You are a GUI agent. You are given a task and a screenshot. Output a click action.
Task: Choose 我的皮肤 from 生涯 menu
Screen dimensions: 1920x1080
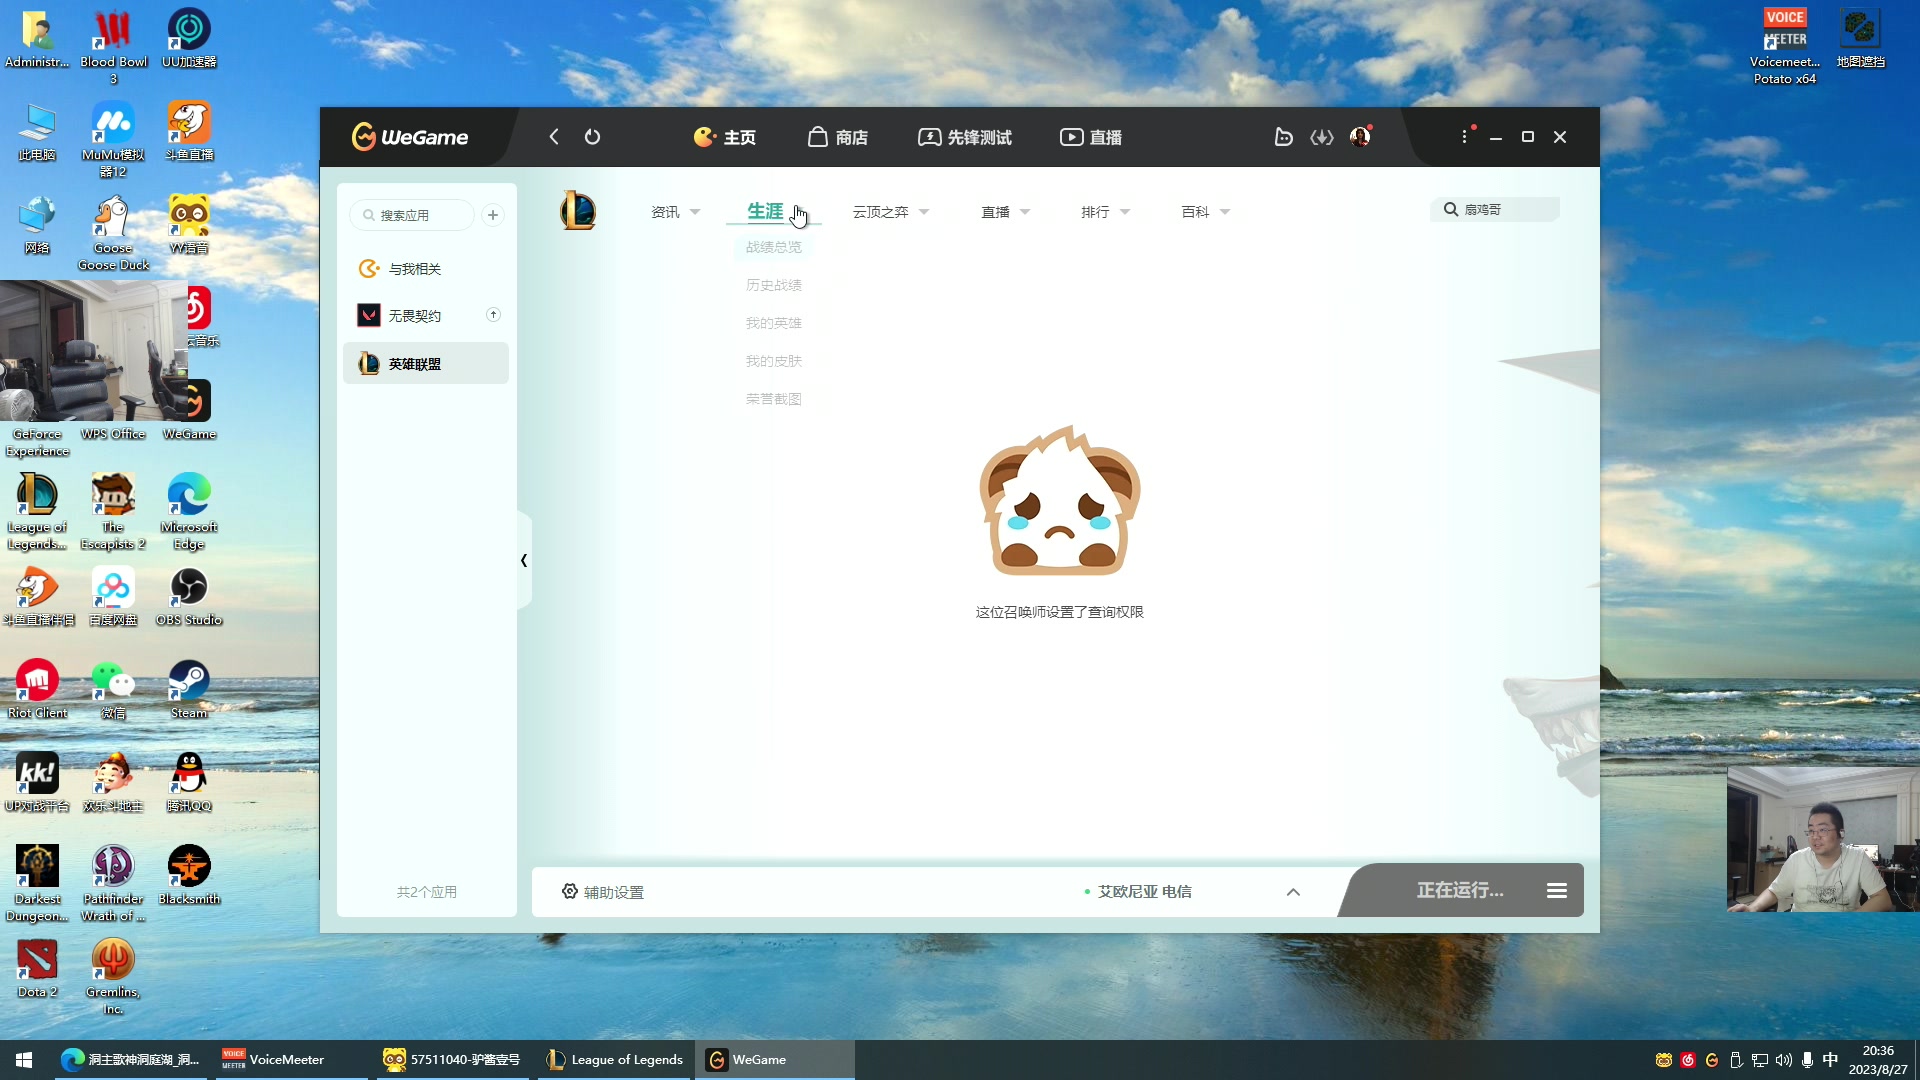click(x=774, y=361)
